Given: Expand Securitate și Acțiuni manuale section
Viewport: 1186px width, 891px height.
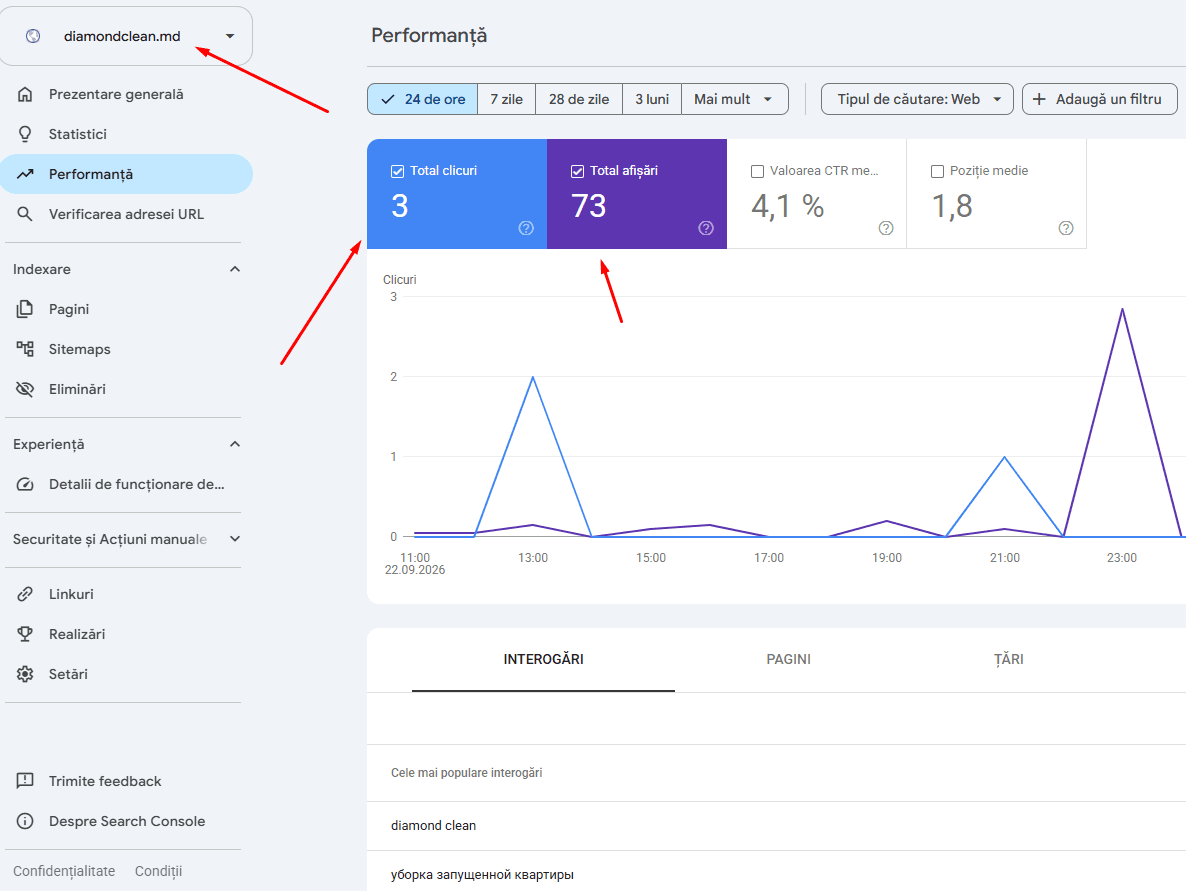Looking at the screenshot, I should [x=234, y=539].
